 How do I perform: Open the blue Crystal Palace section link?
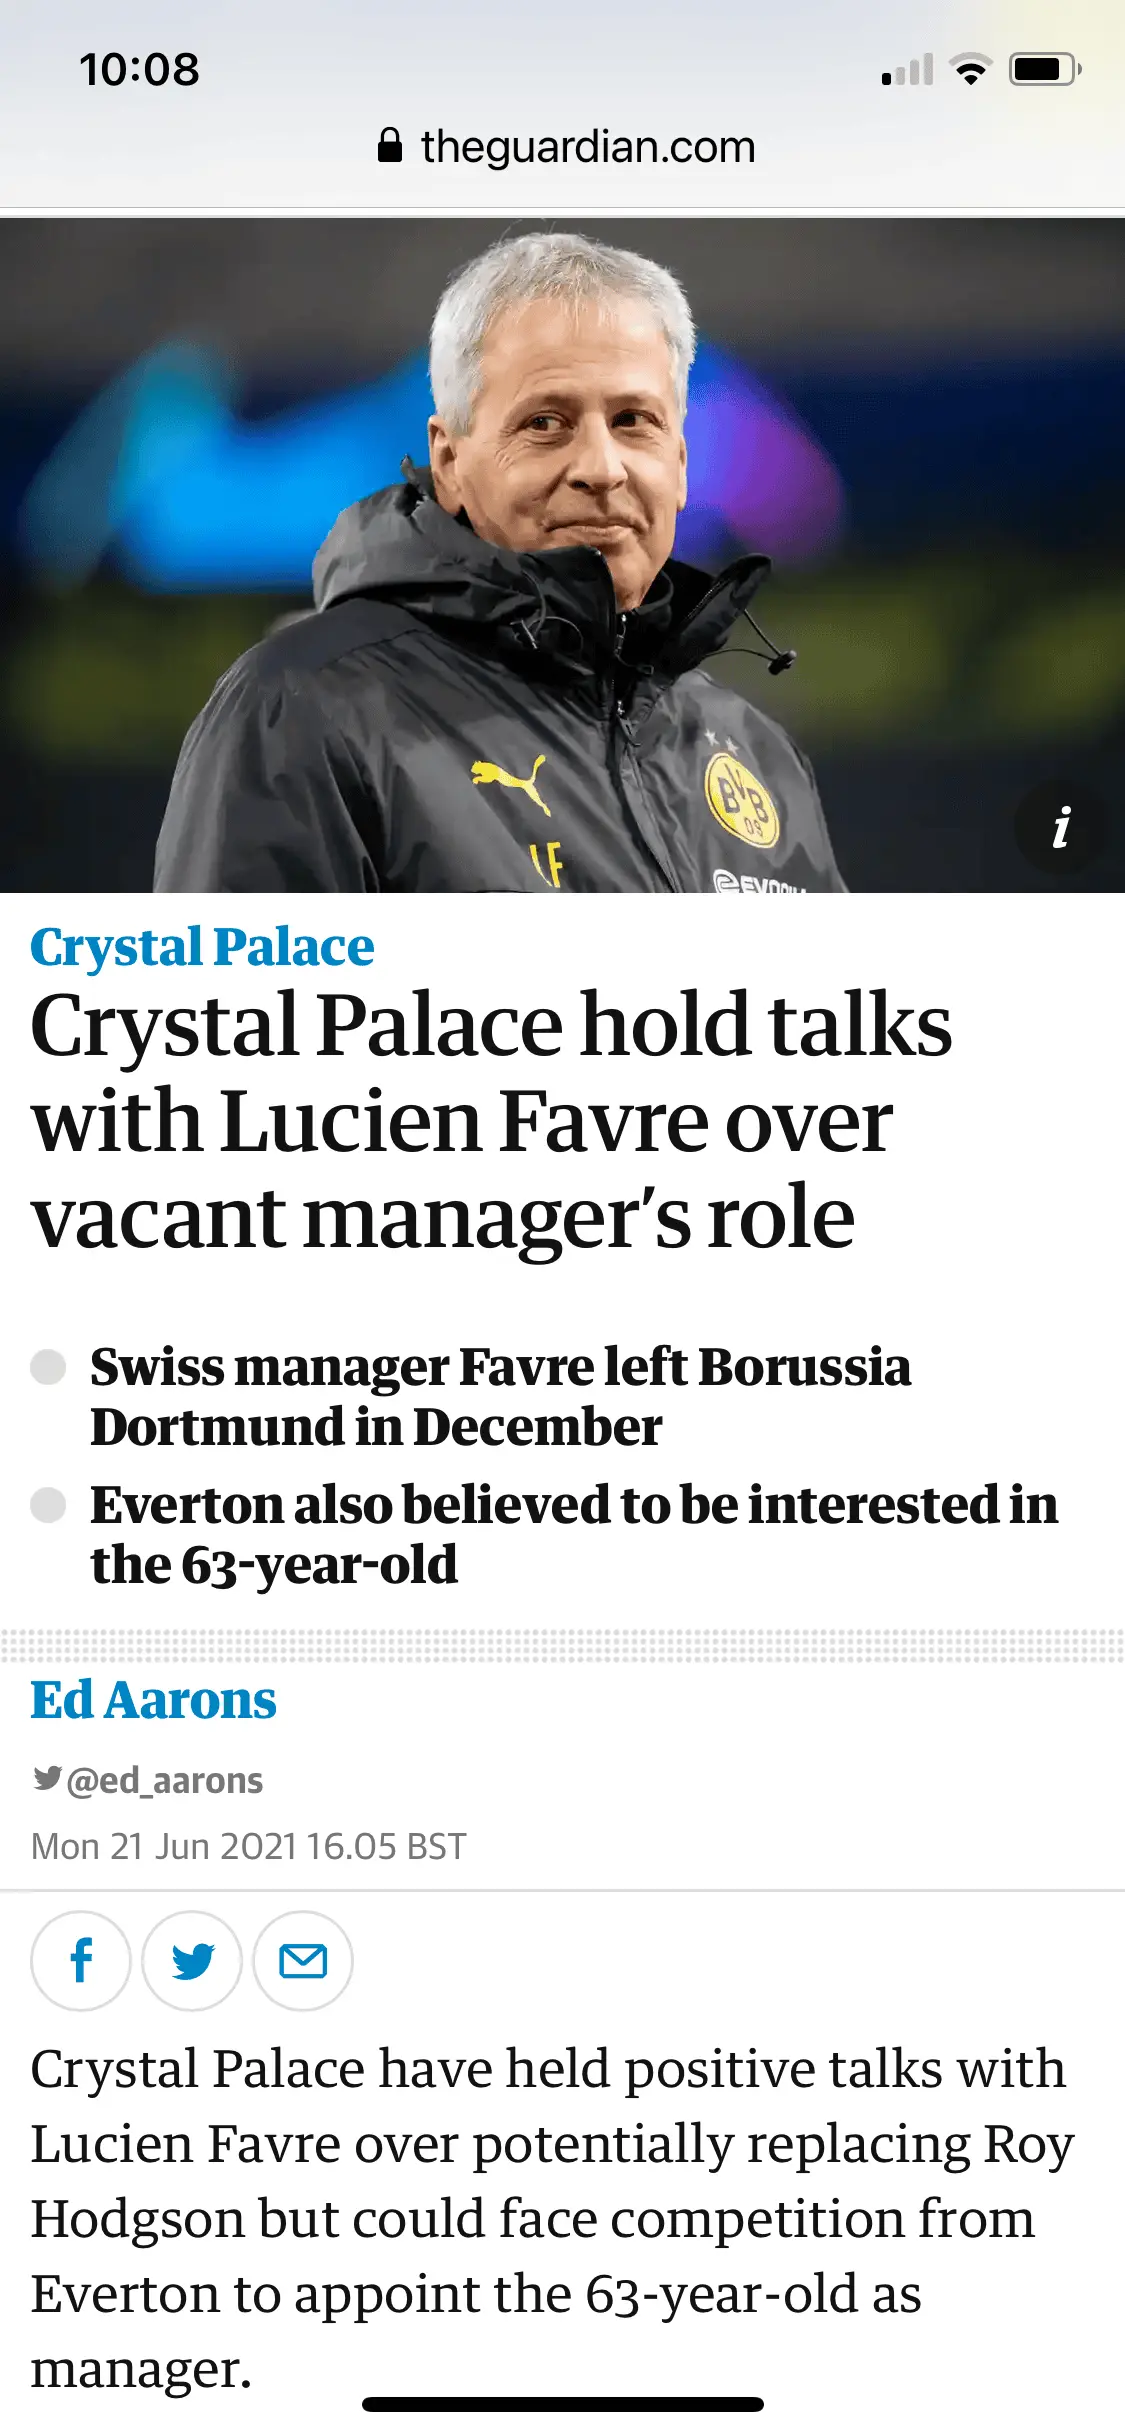pos(202,946)
